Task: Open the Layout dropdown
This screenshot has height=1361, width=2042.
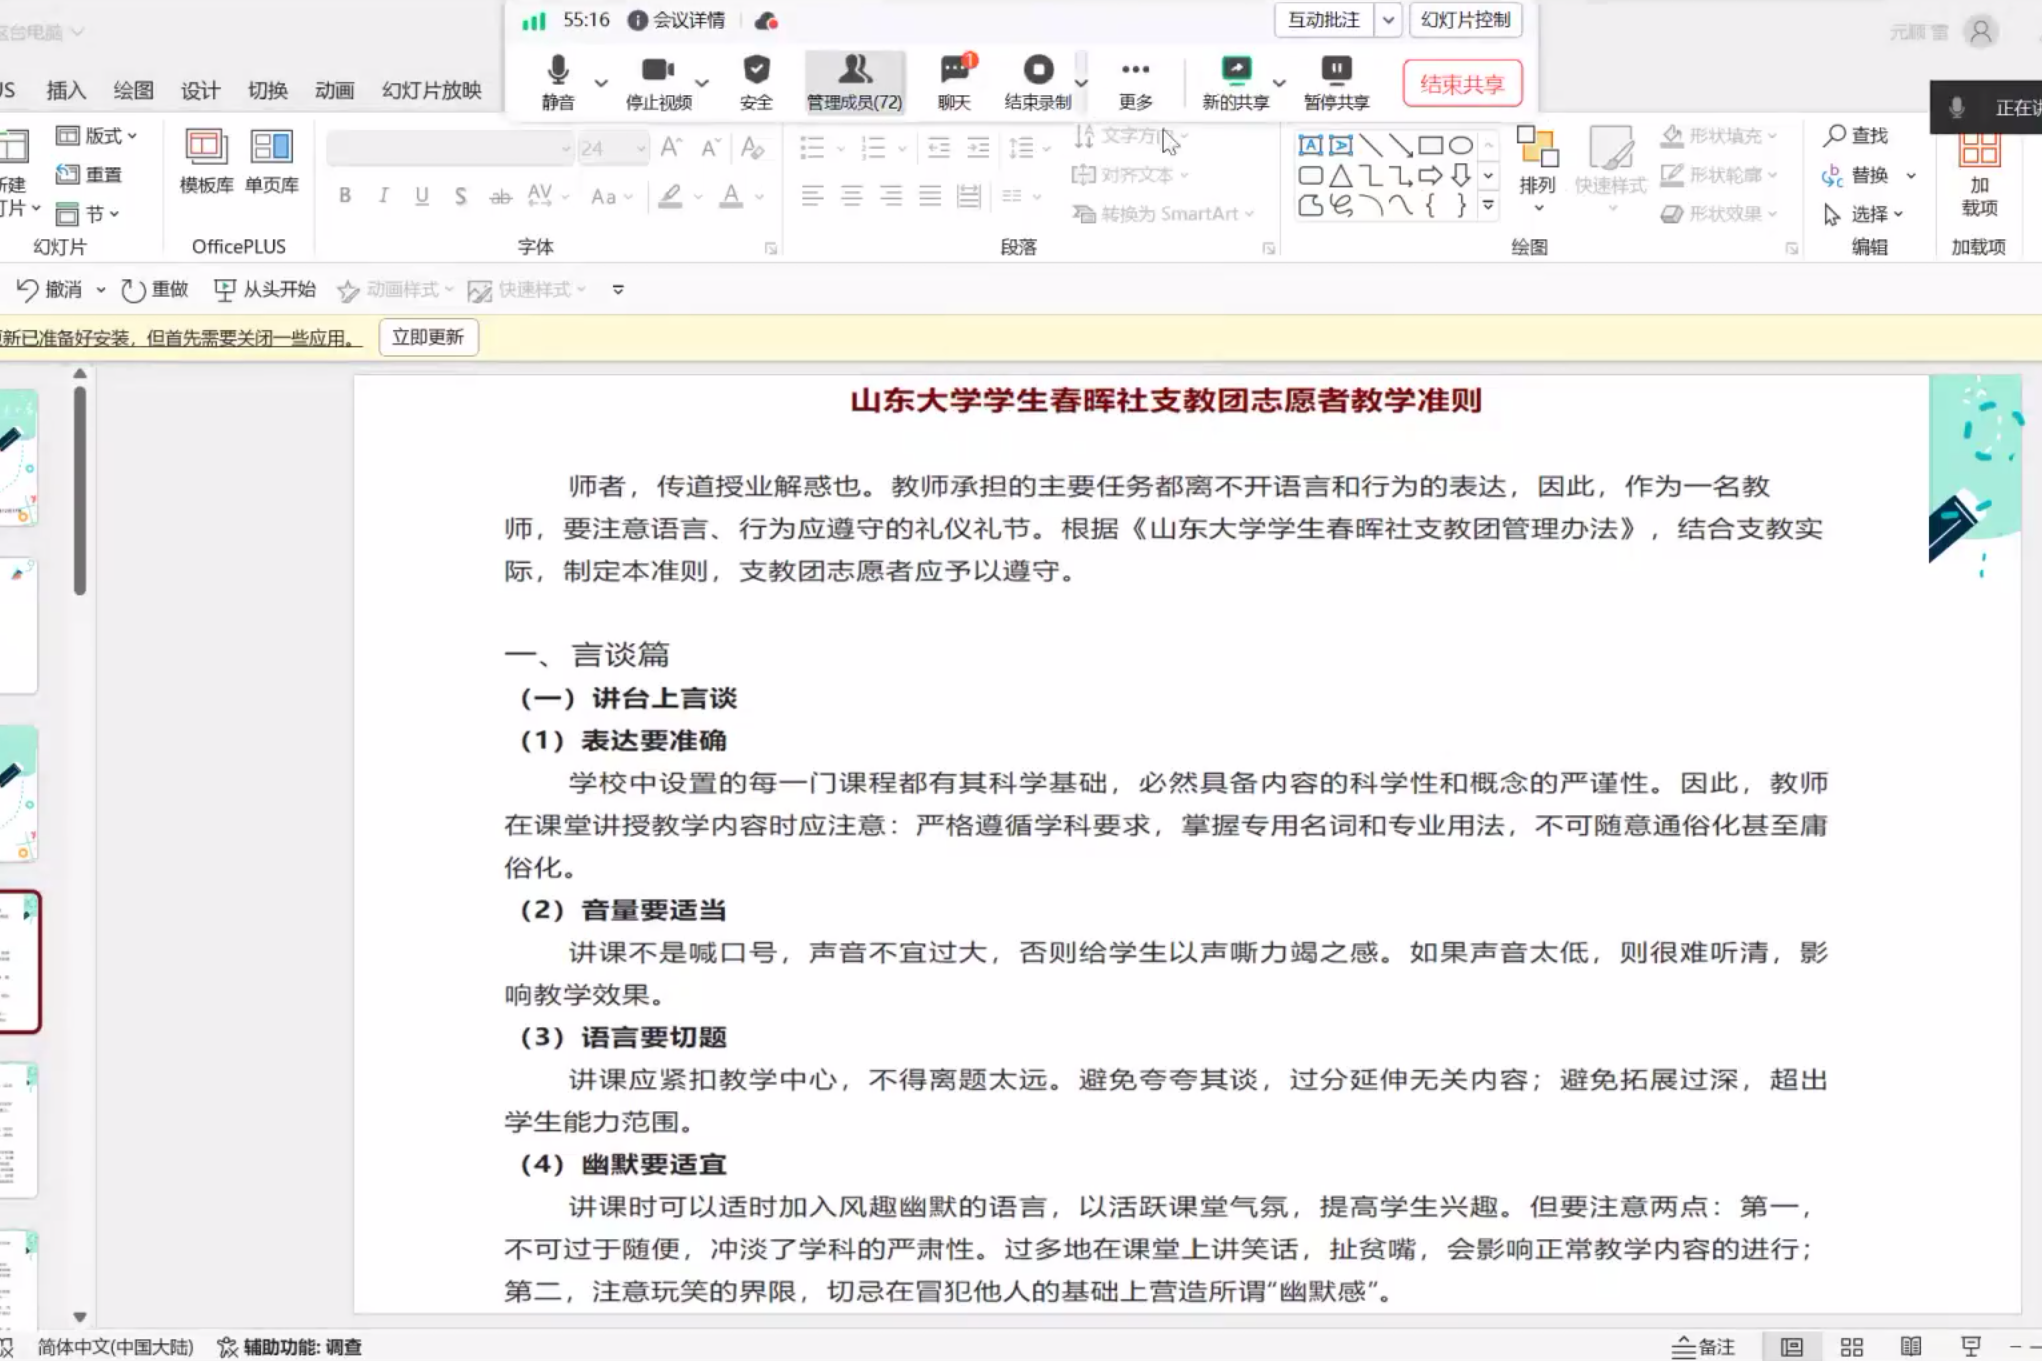Action: coord(96,135)
